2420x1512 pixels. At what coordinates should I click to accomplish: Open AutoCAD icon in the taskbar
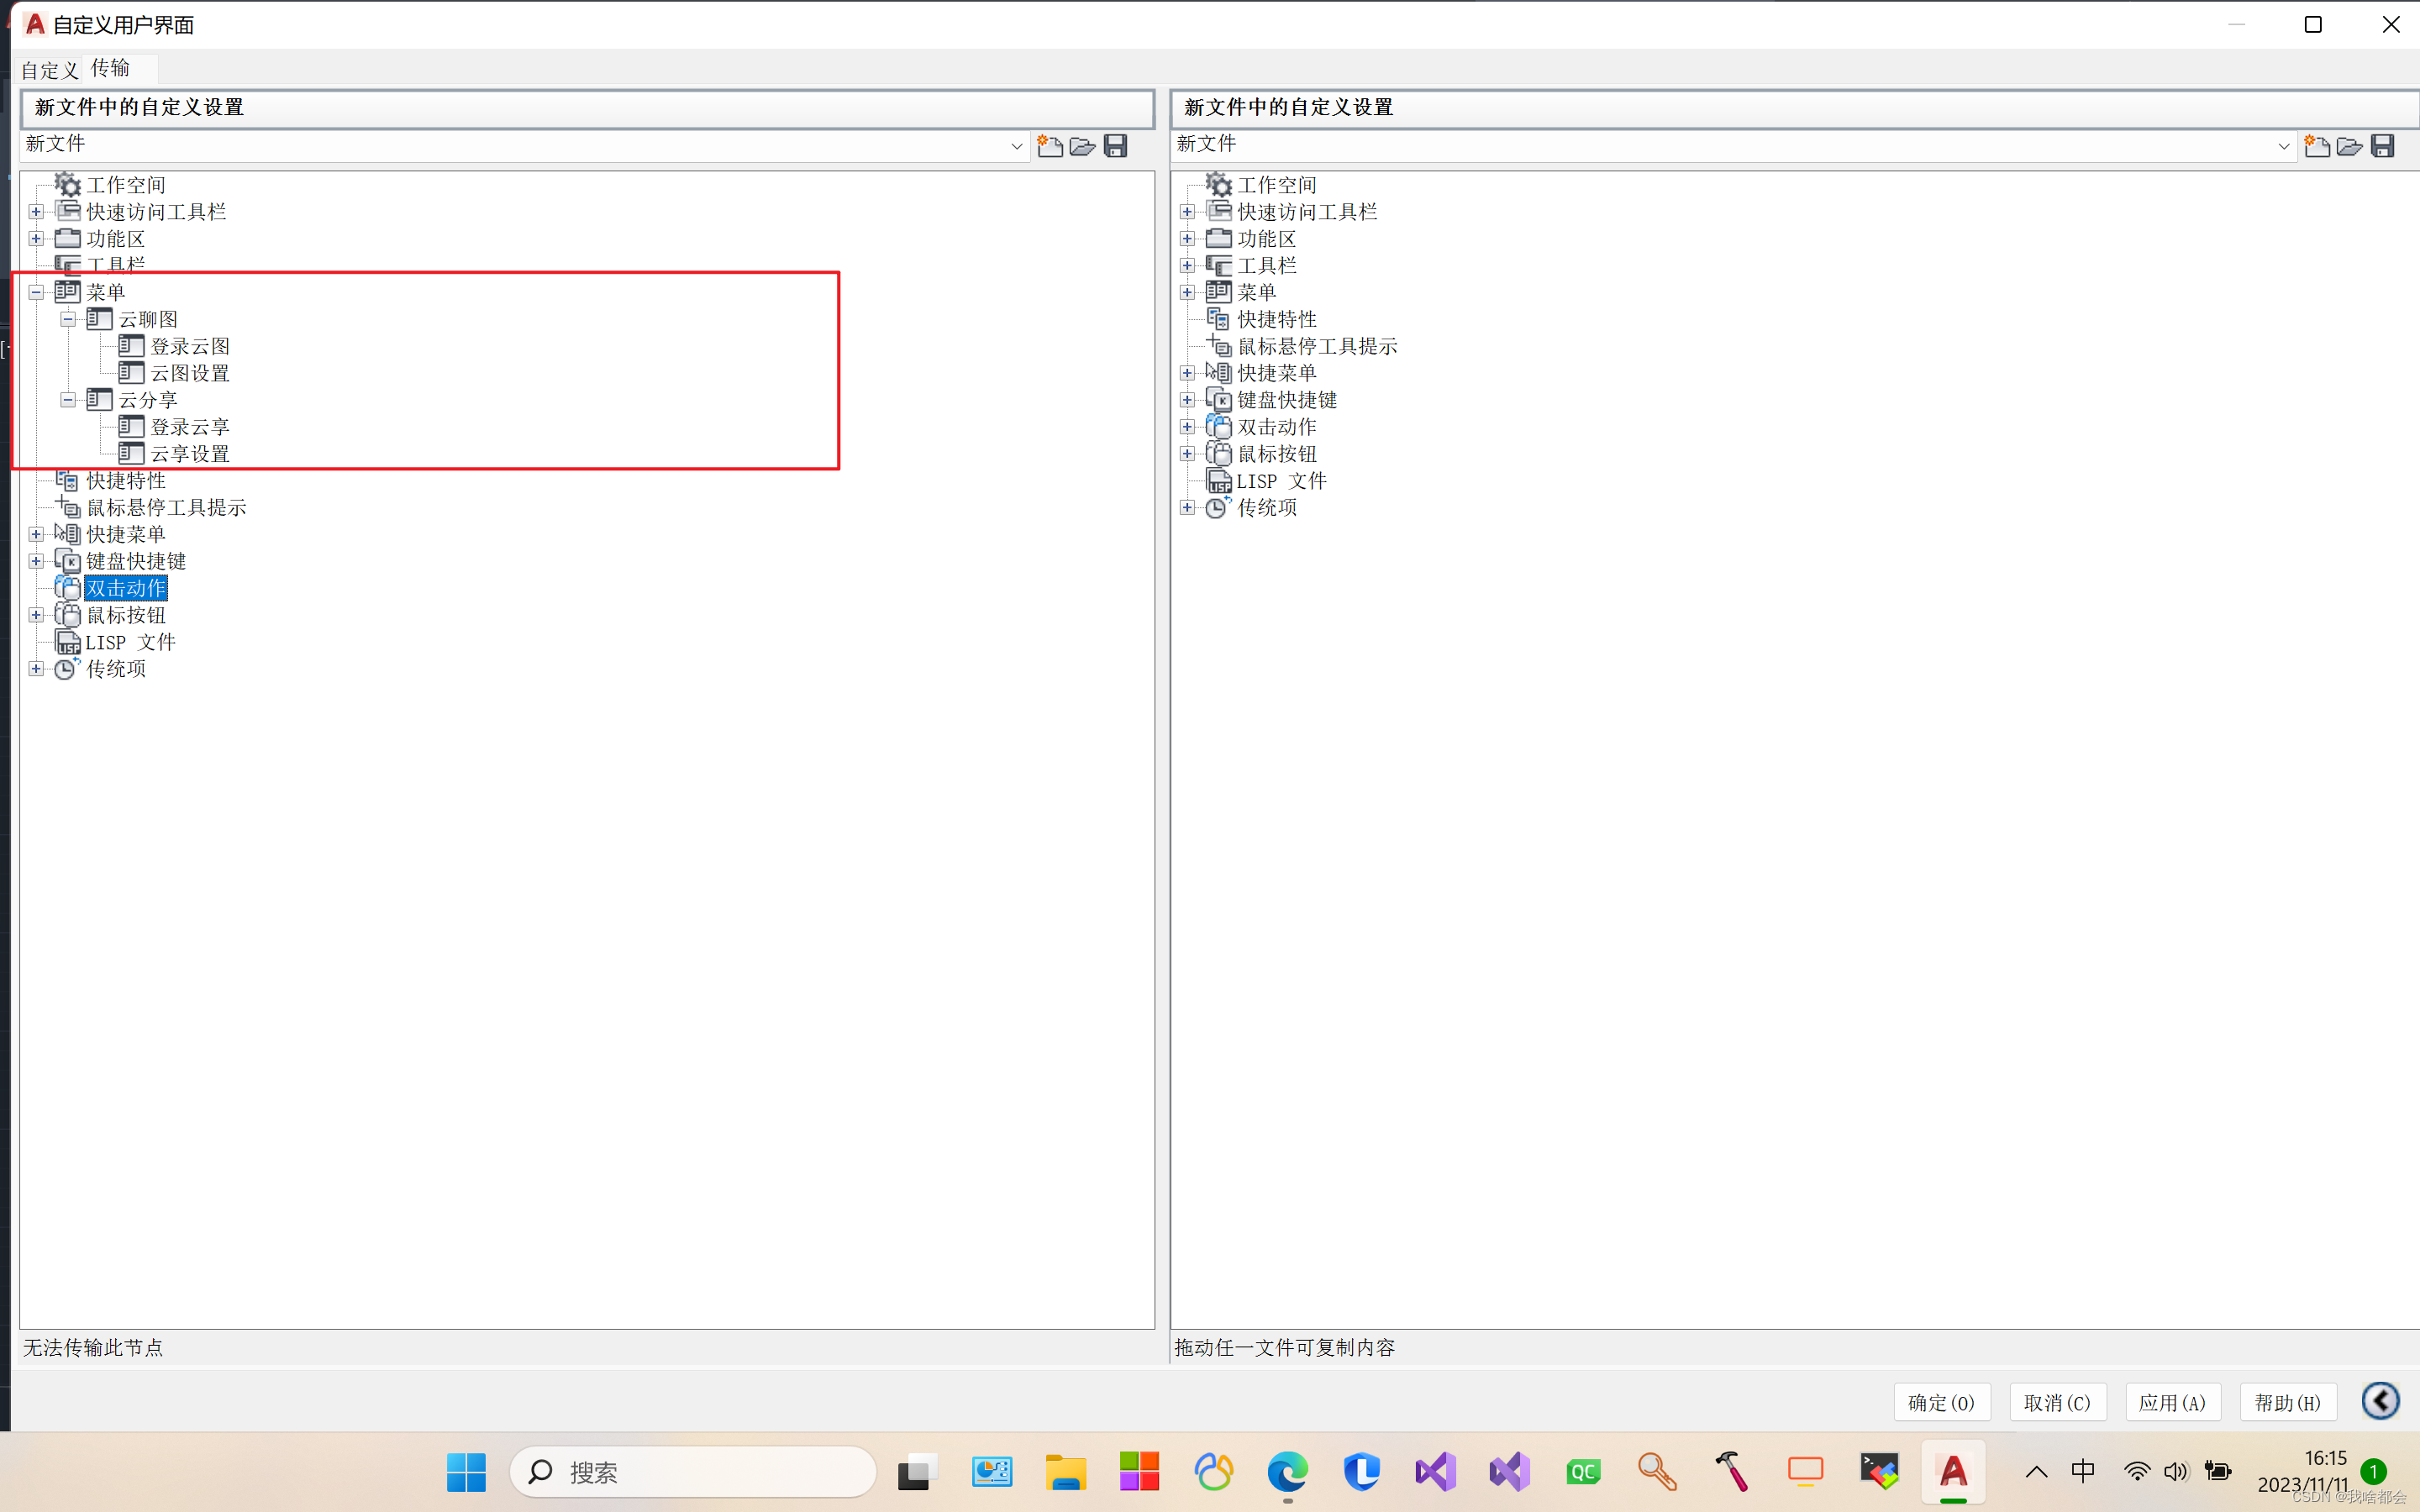click(x=1952, y=1472)
